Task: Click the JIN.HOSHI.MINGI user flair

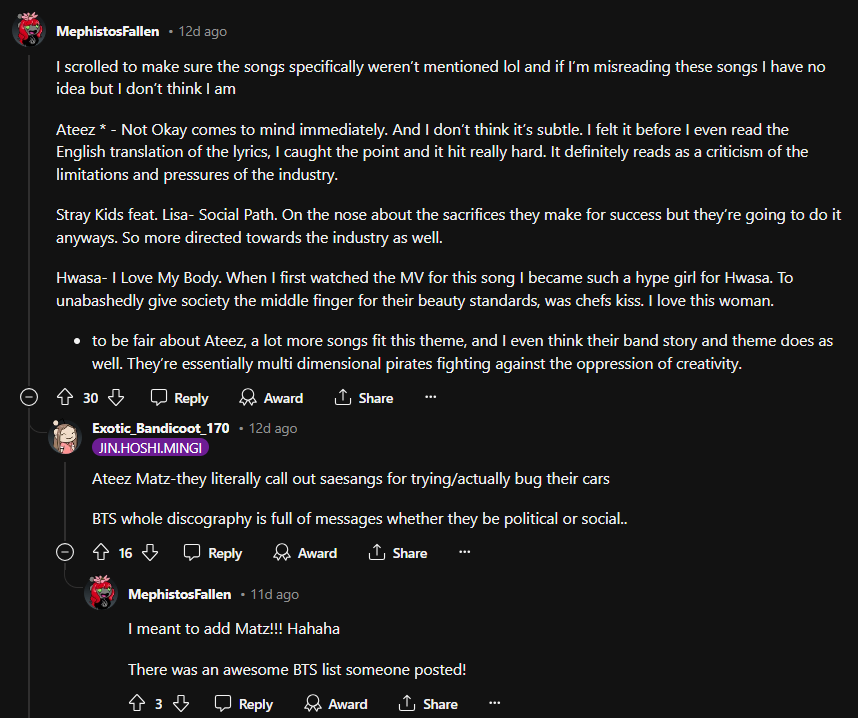Action: (x=148, y=448)
